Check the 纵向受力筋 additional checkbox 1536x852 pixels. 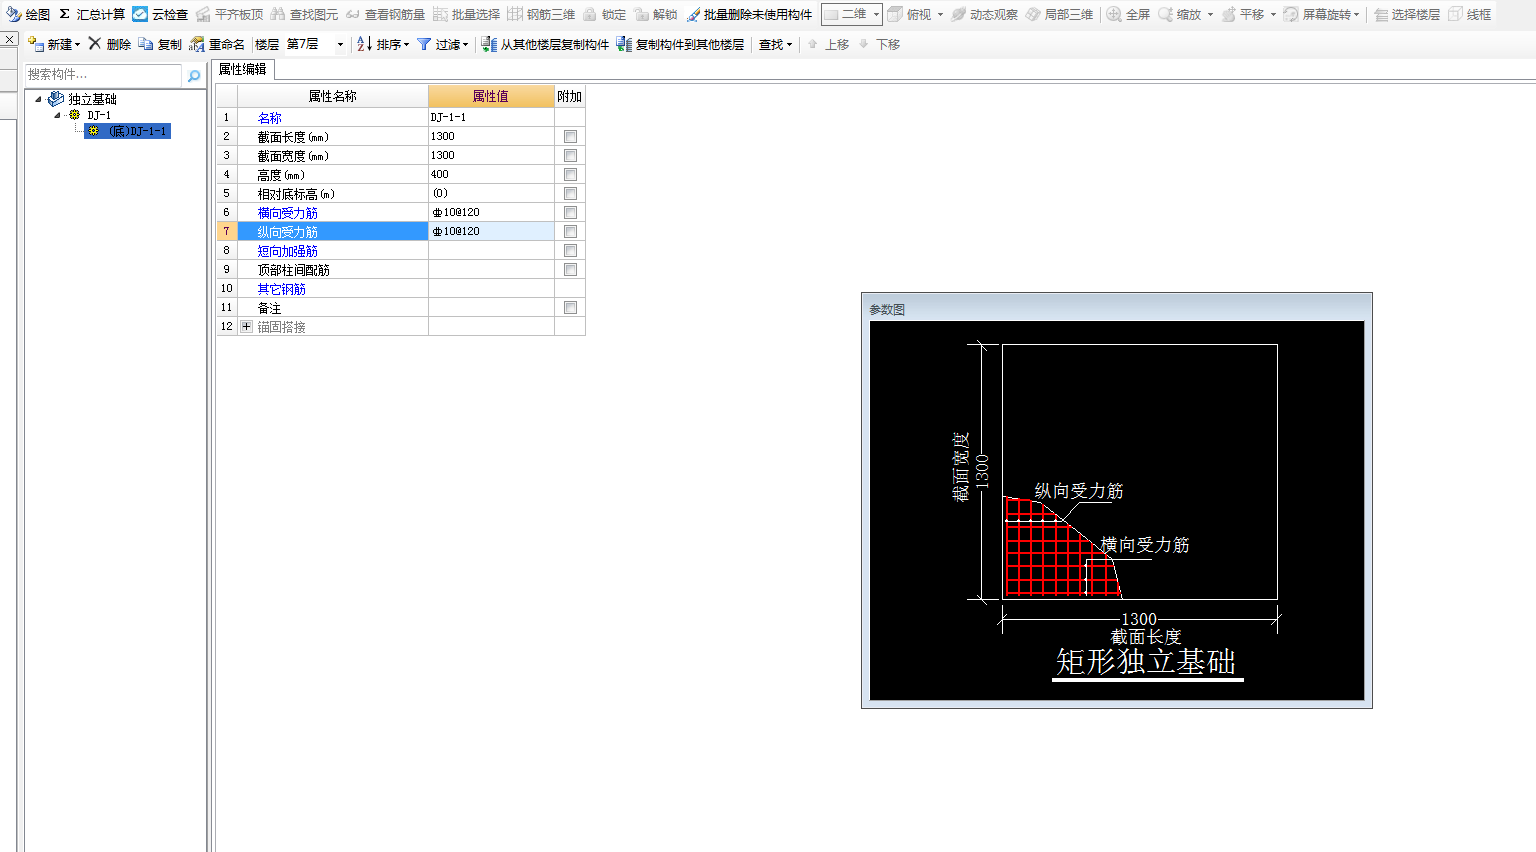[x=570, y=231]
